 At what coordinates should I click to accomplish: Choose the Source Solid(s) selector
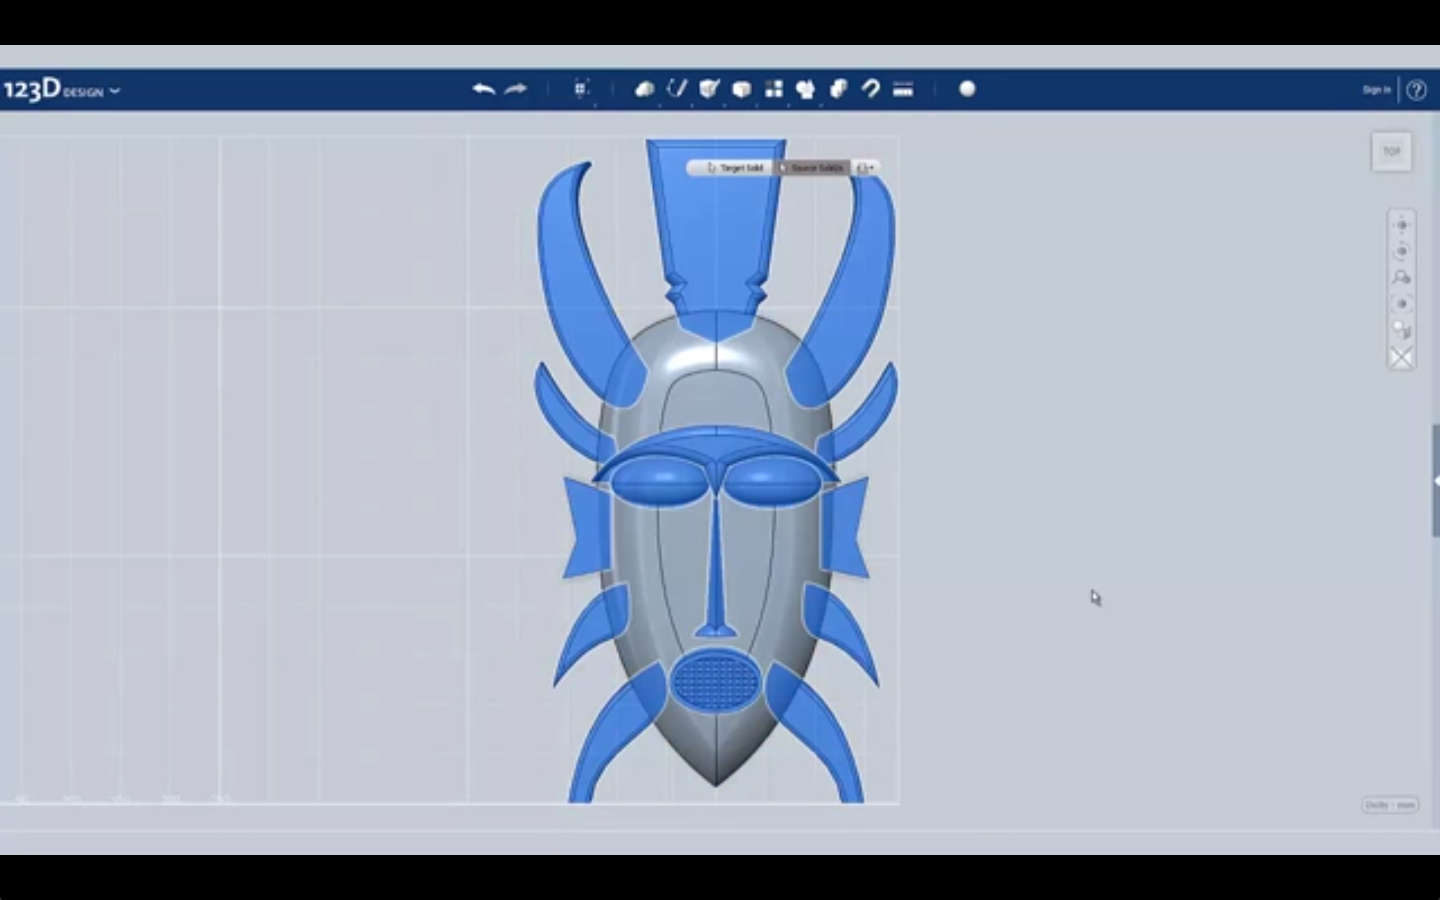coord(813,168)
